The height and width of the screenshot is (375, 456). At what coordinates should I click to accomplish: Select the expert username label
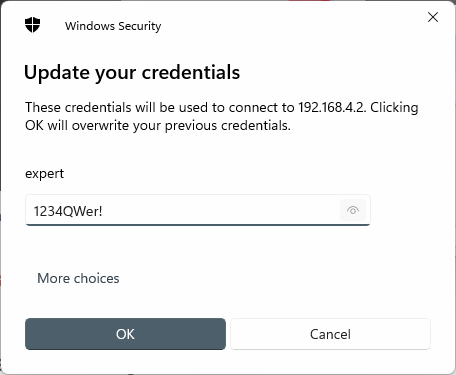pos(44,174)
